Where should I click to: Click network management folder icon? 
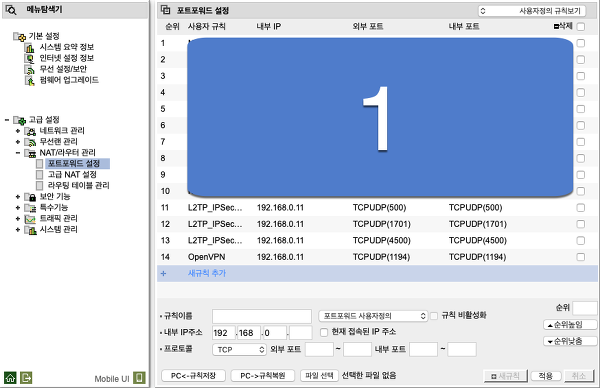click(x=30, y=131)
